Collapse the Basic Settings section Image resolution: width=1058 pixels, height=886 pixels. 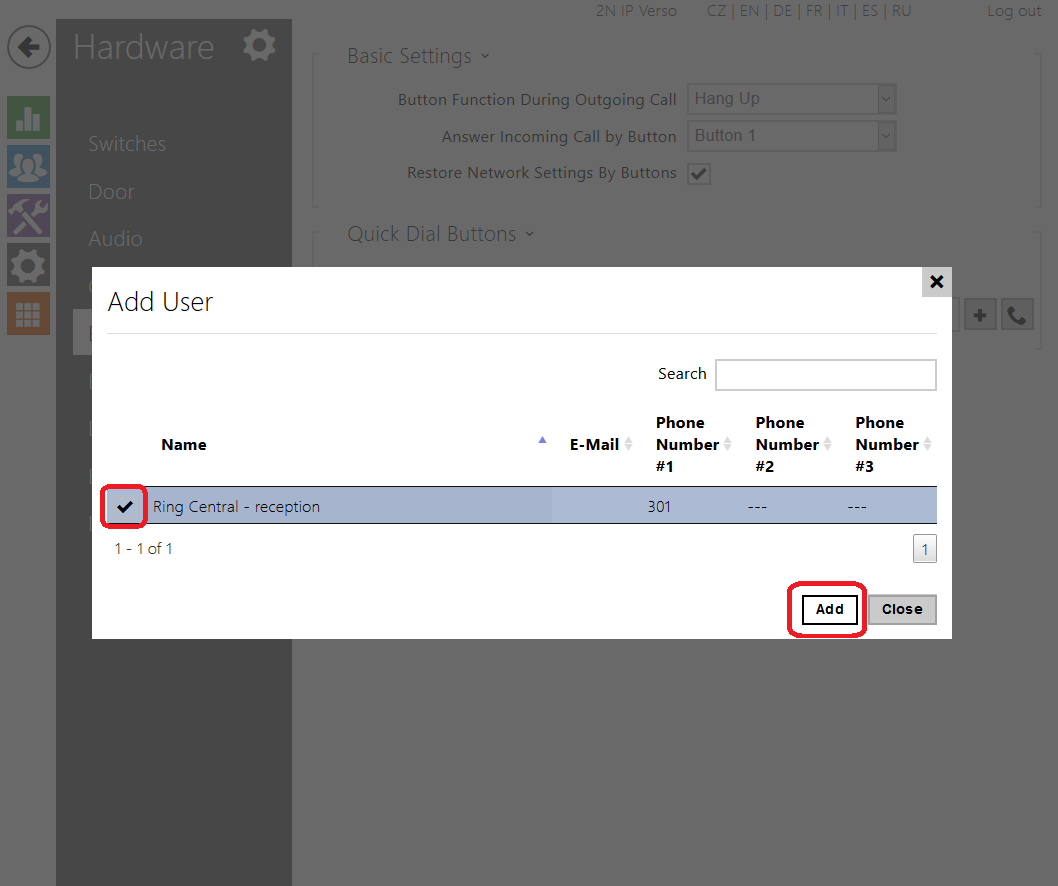pos(418,56)
